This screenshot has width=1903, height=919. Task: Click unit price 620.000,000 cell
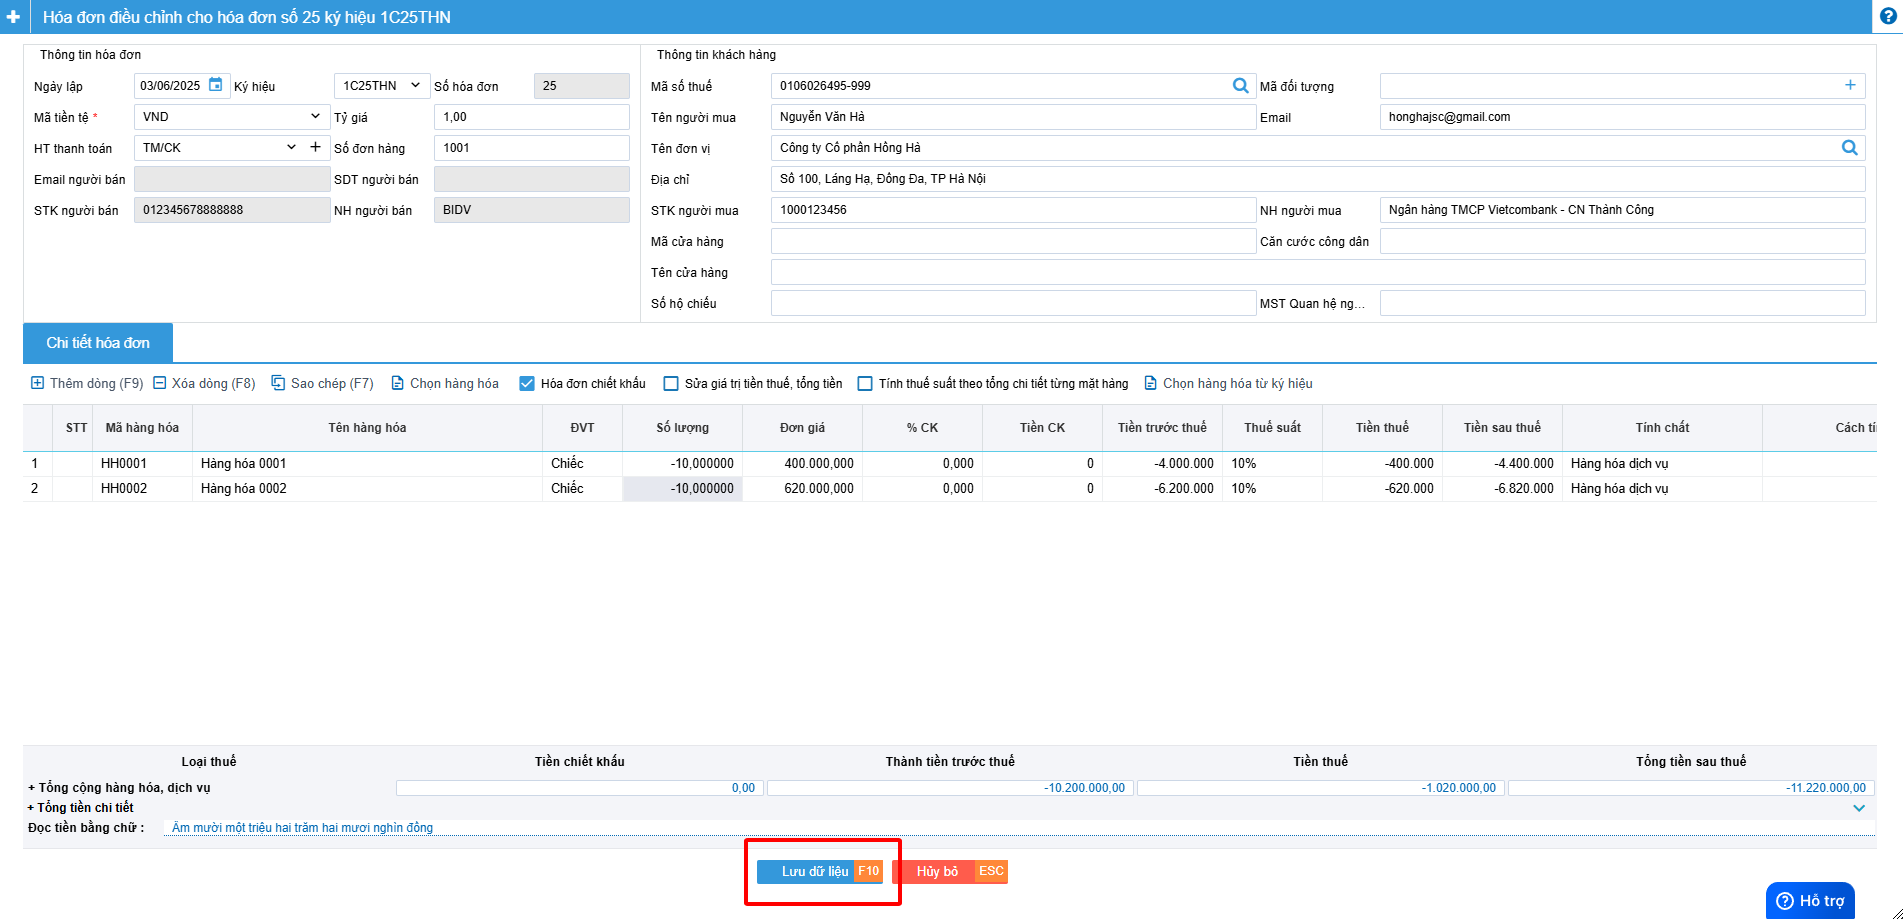802,489
